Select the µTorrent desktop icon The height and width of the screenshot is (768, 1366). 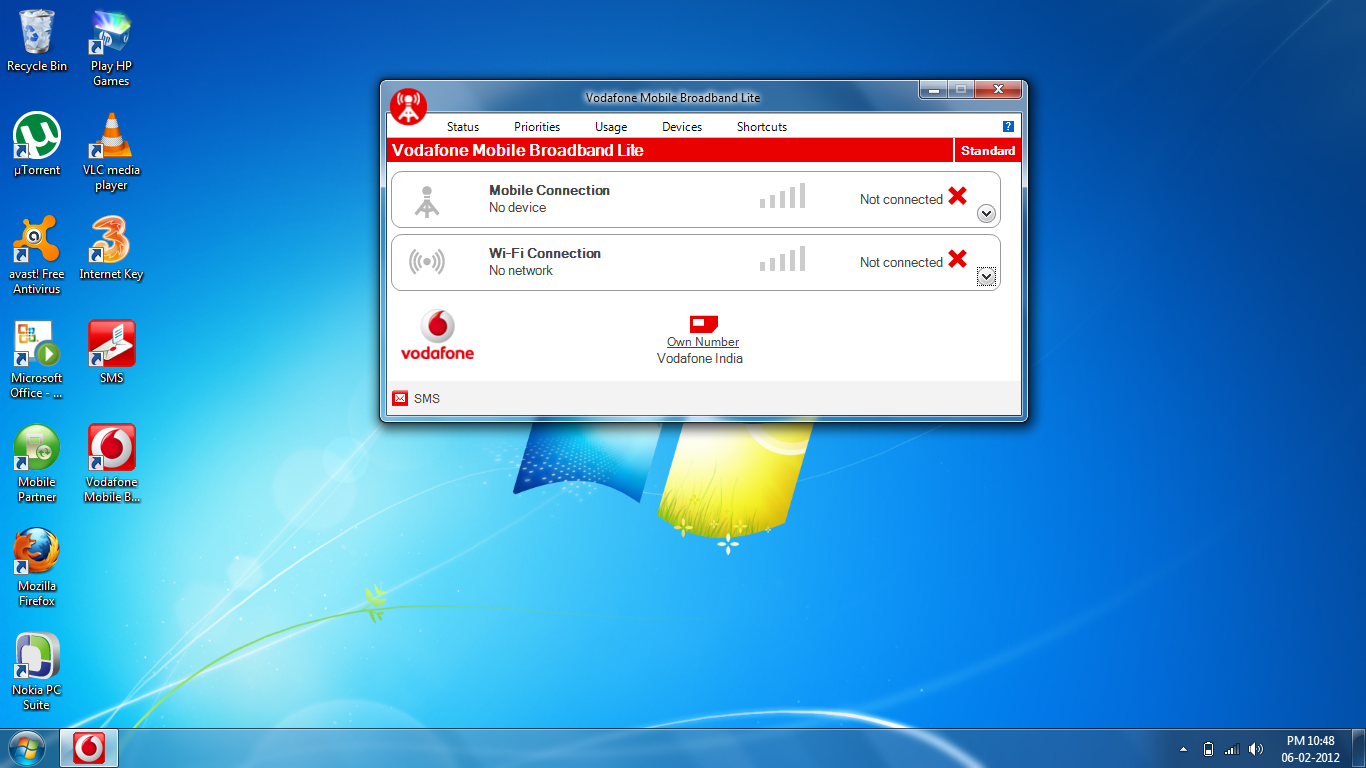point(37,144)
